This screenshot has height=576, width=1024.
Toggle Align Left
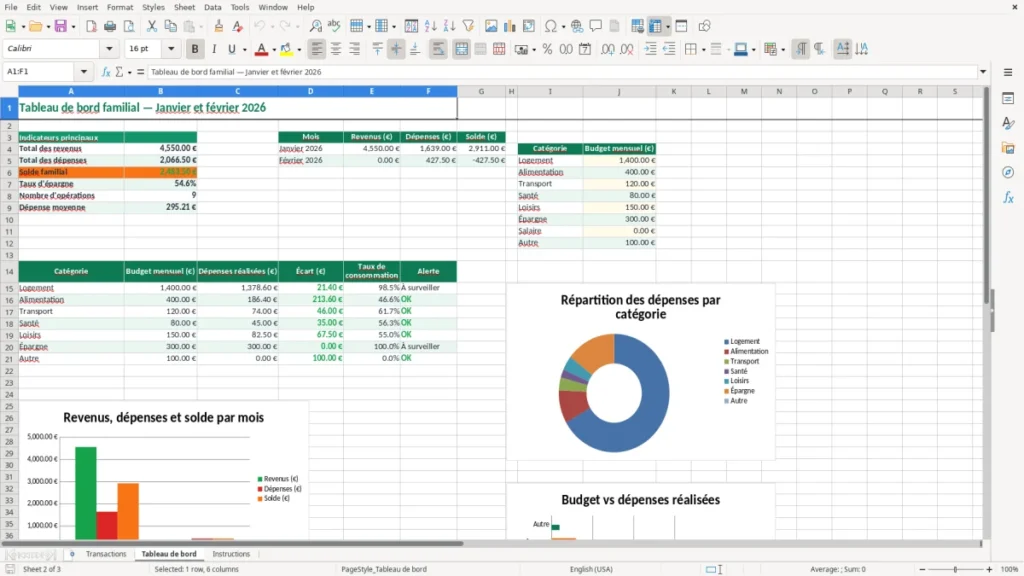pyautogui.click(x=317, y=49)
